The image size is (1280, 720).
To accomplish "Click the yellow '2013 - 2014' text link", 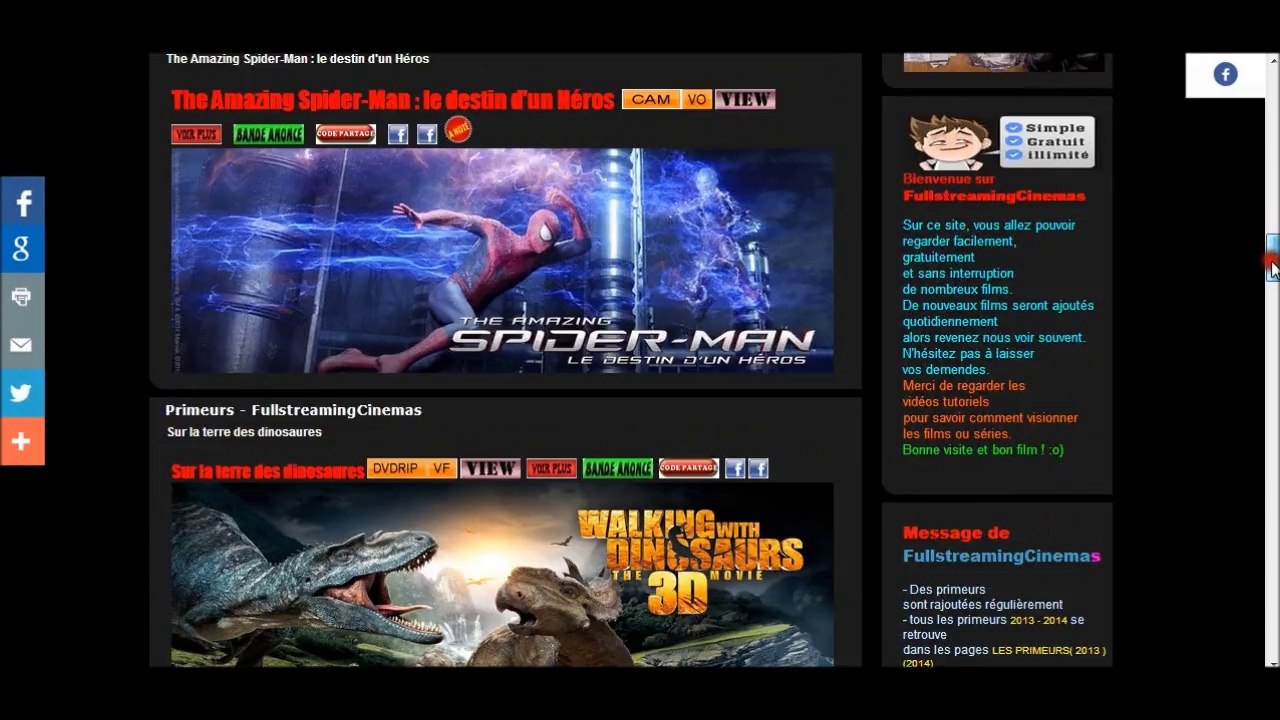I will coord(1038,620).
